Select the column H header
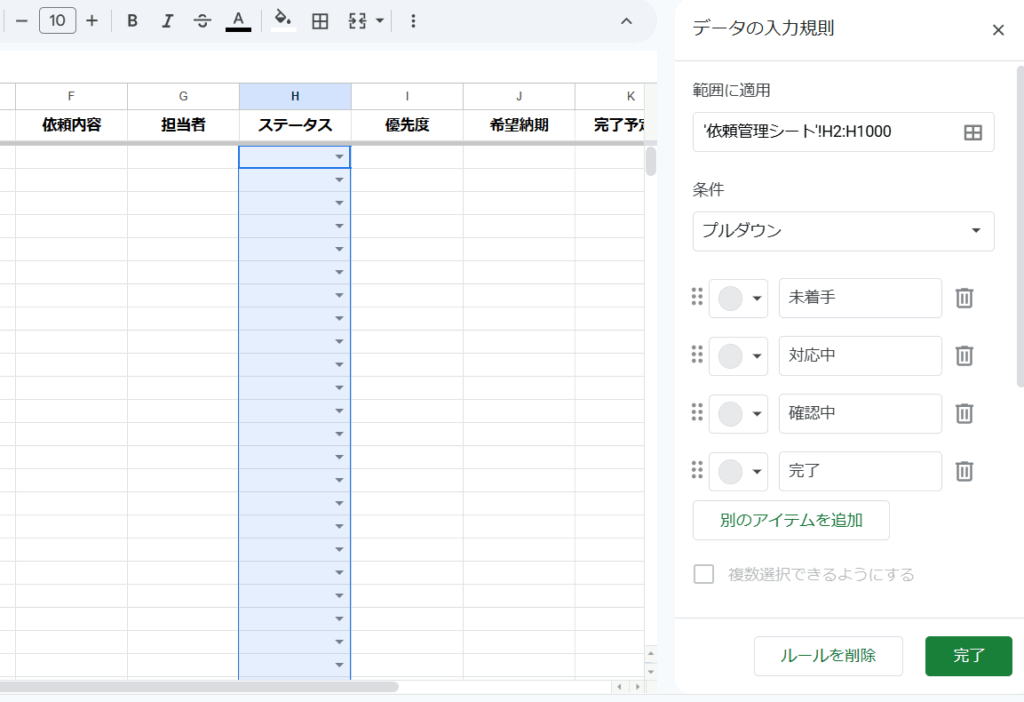1024x702 pixels. coord(295,96)
